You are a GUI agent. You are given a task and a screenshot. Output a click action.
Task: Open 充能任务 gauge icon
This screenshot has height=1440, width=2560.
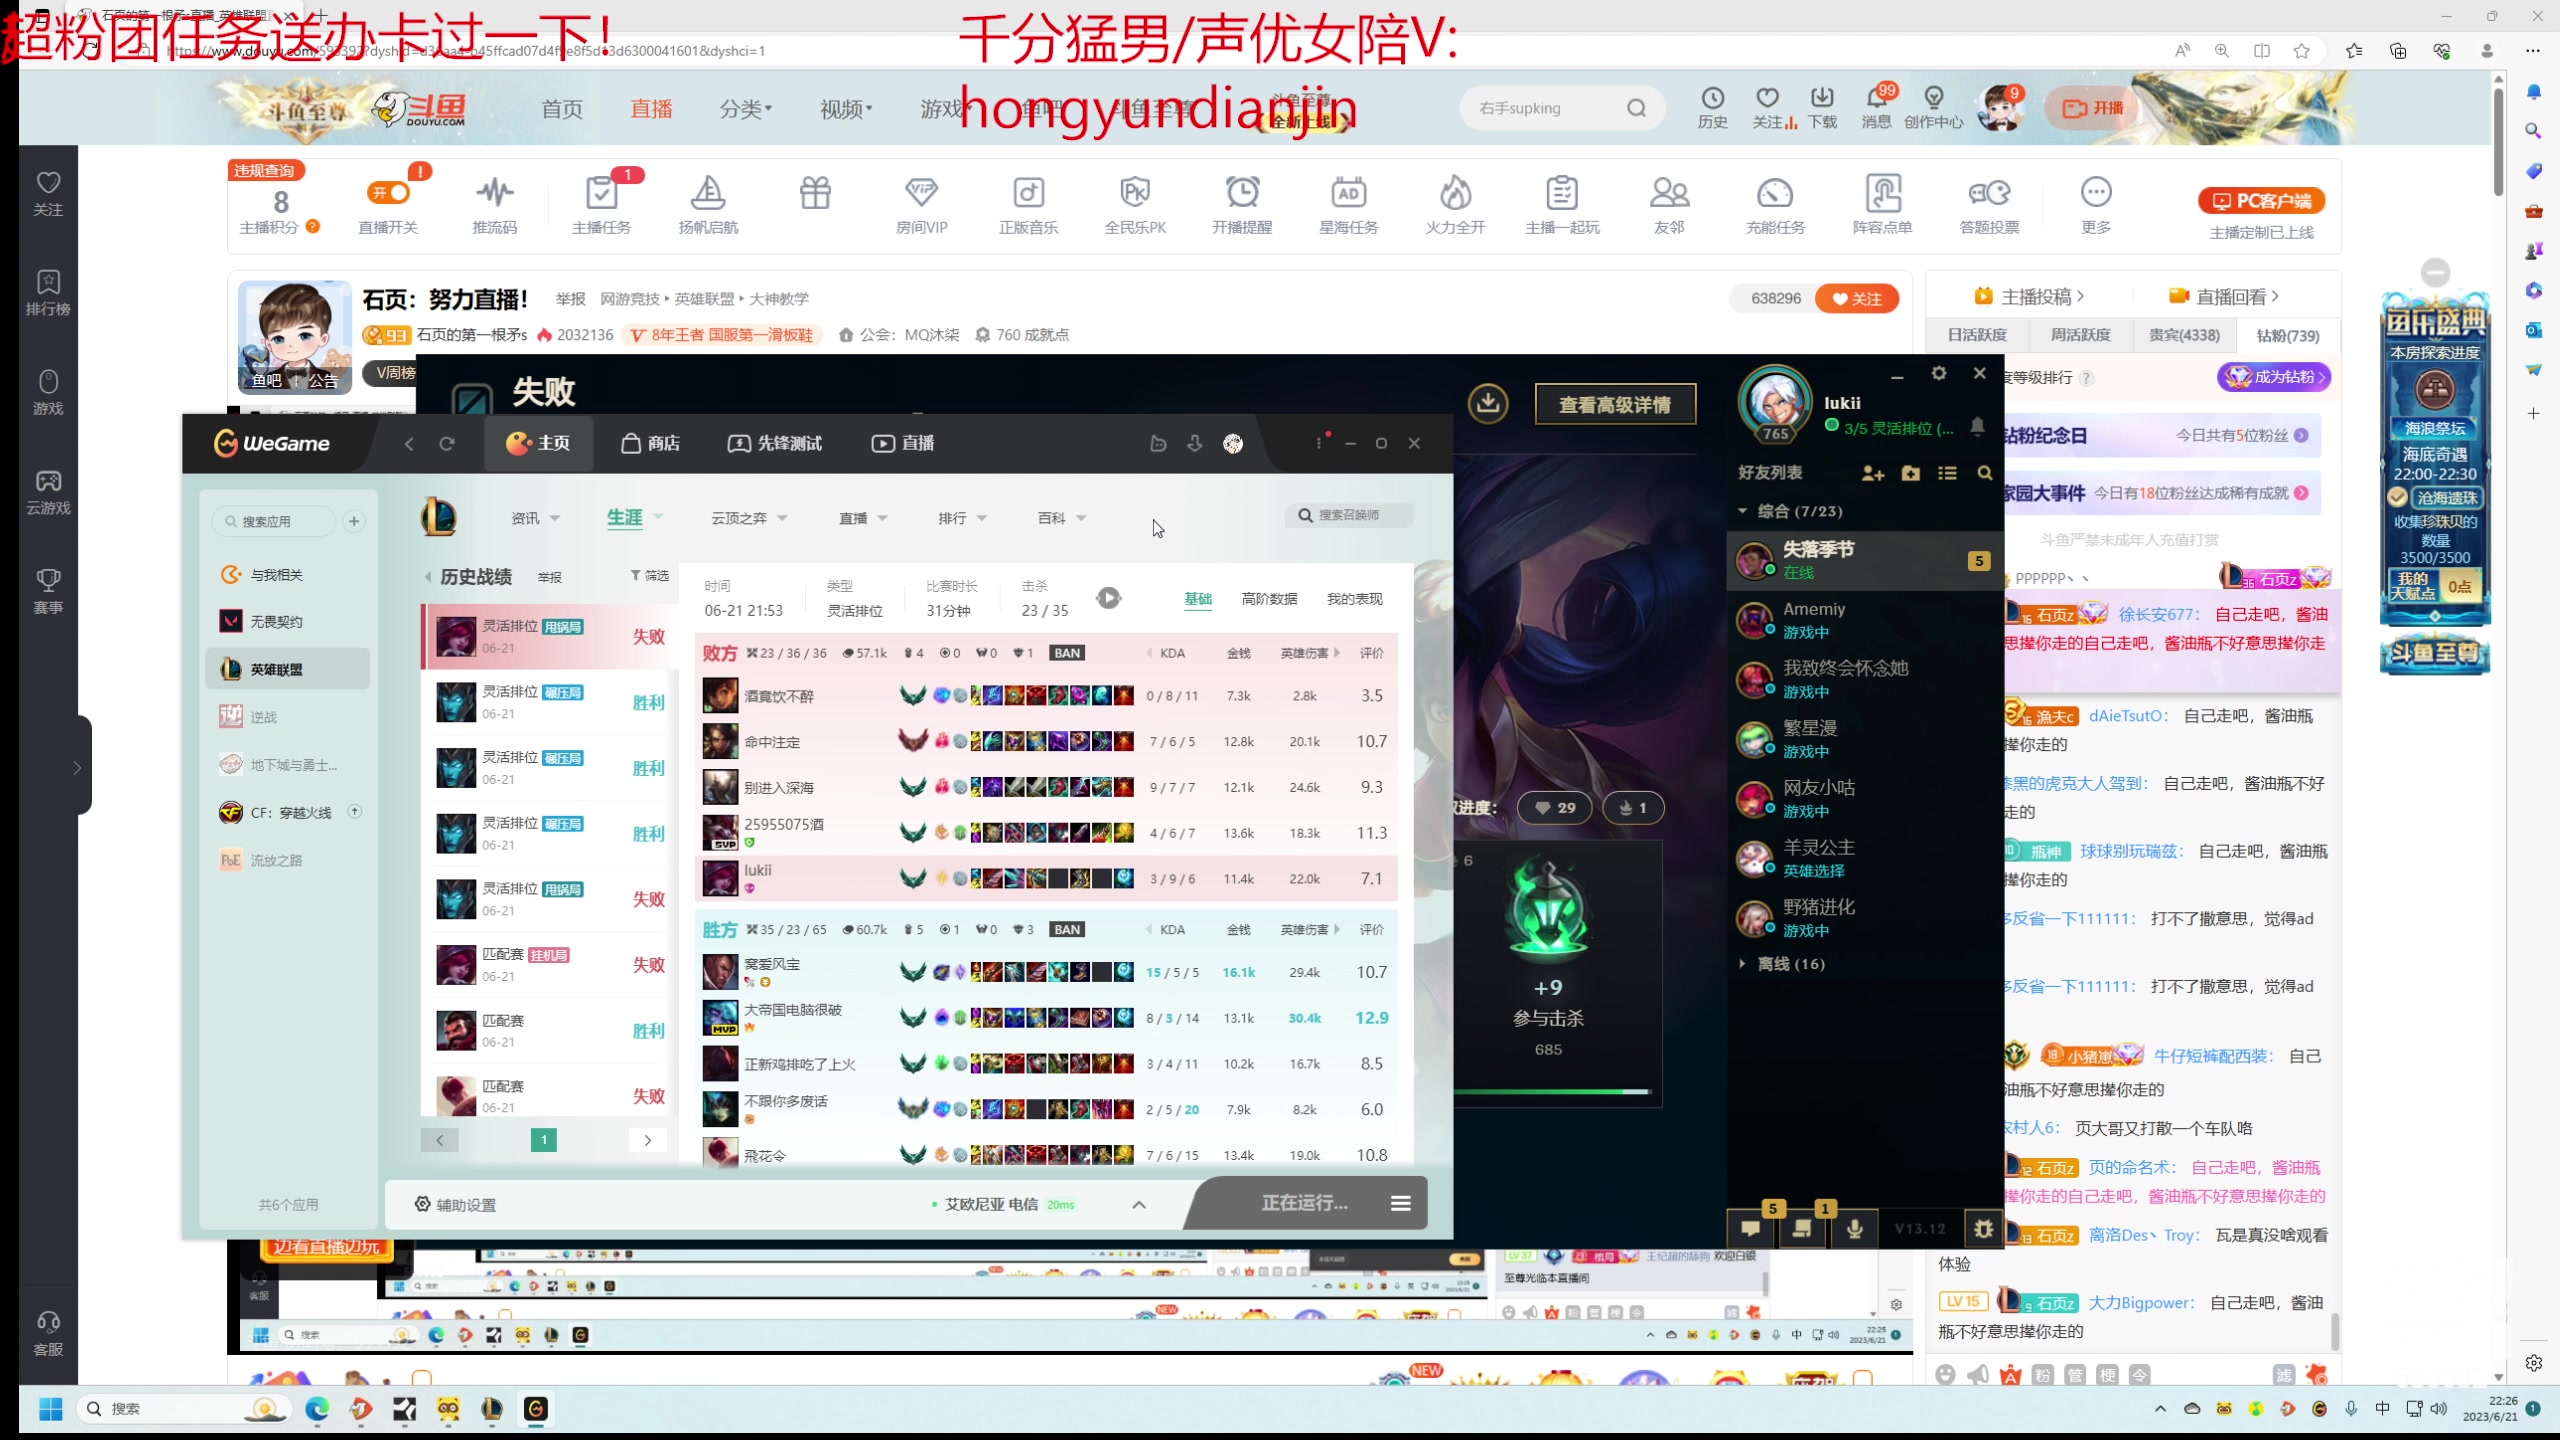(x=1775, y=205)
